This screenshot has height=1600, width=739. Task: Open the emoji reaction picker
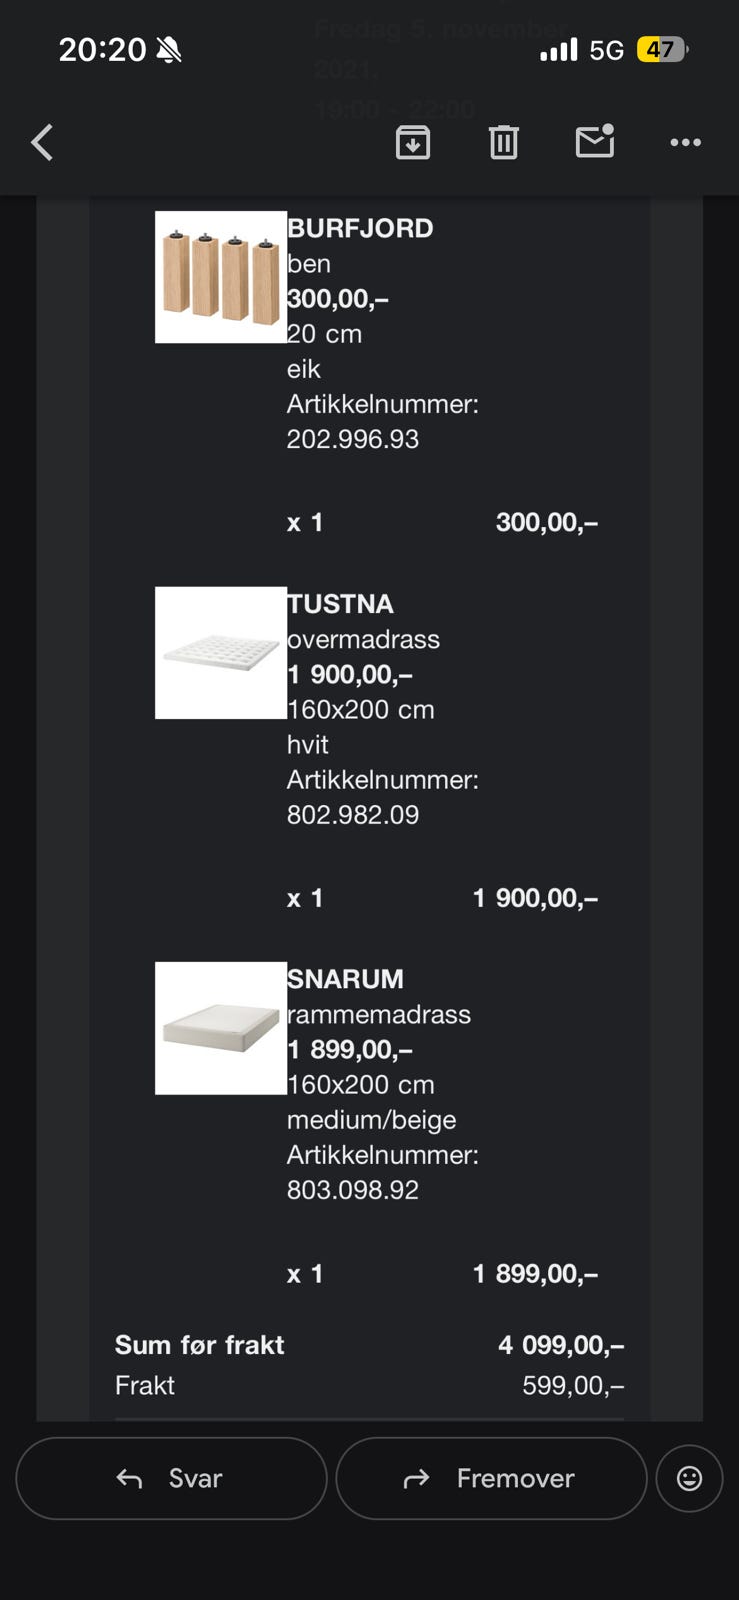[x=689, y=1478]
